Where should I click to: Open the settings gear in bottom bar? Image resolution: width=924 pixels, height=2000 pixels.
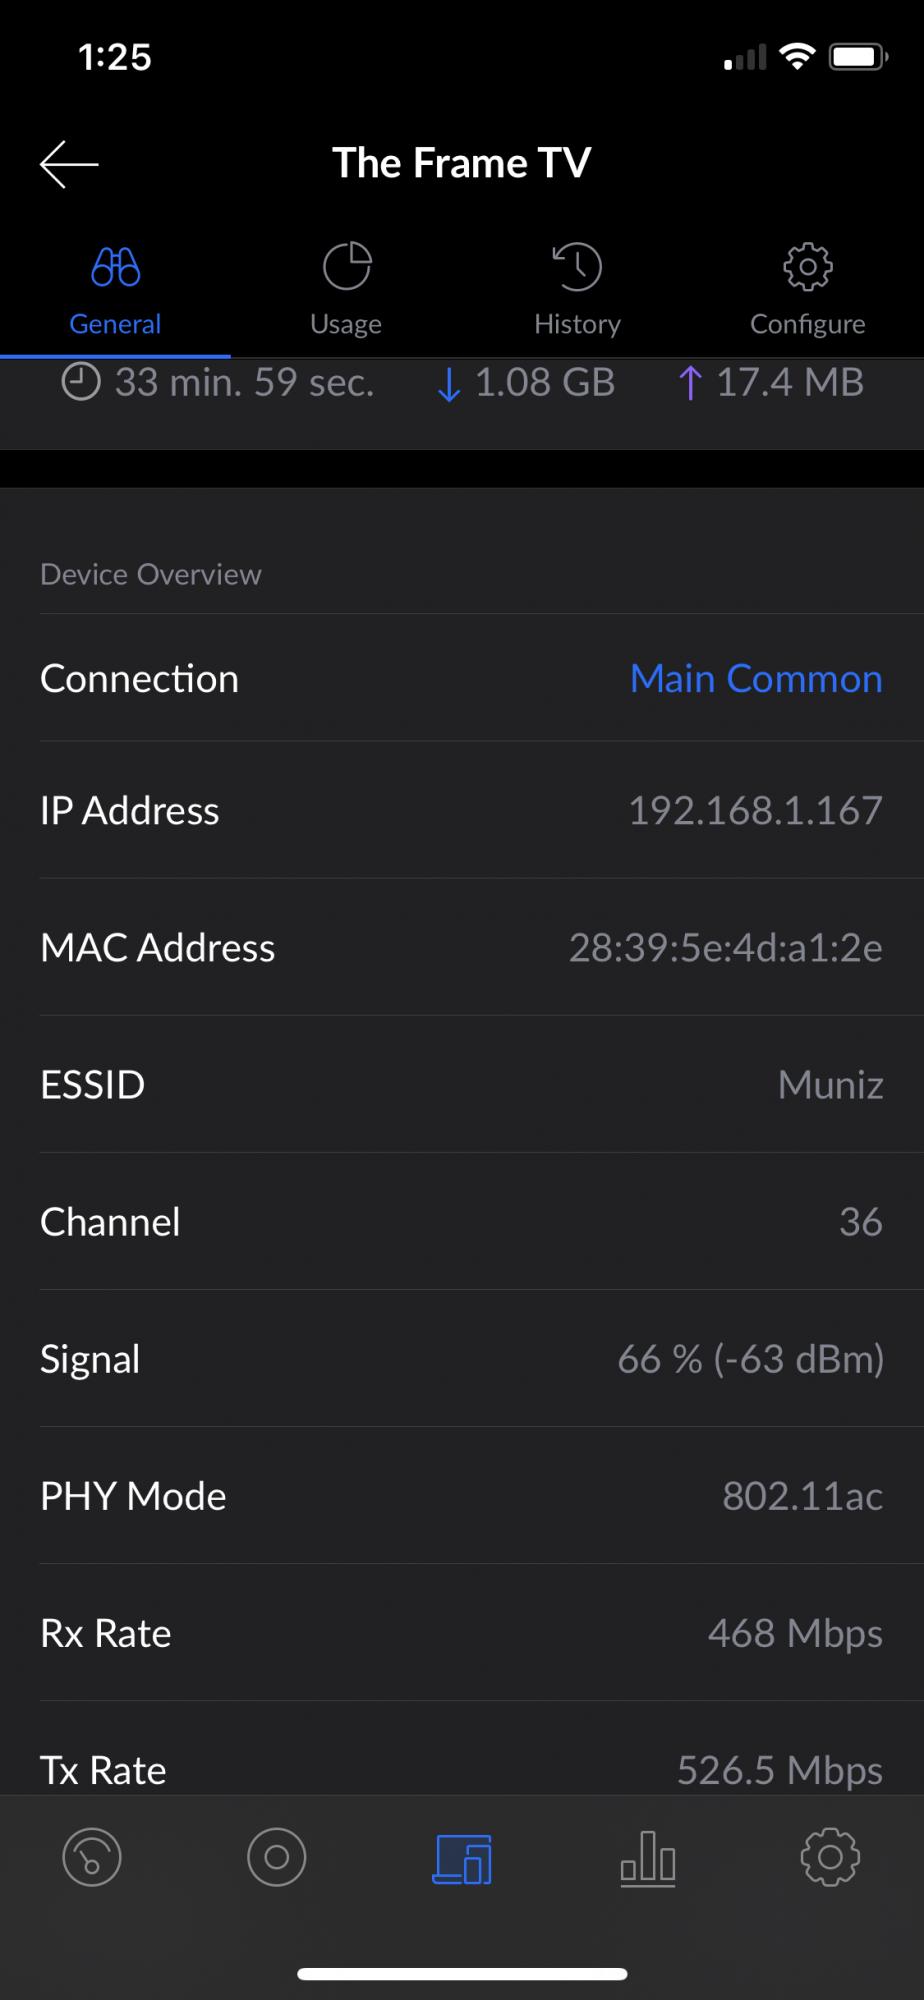tap(830, 1858)
